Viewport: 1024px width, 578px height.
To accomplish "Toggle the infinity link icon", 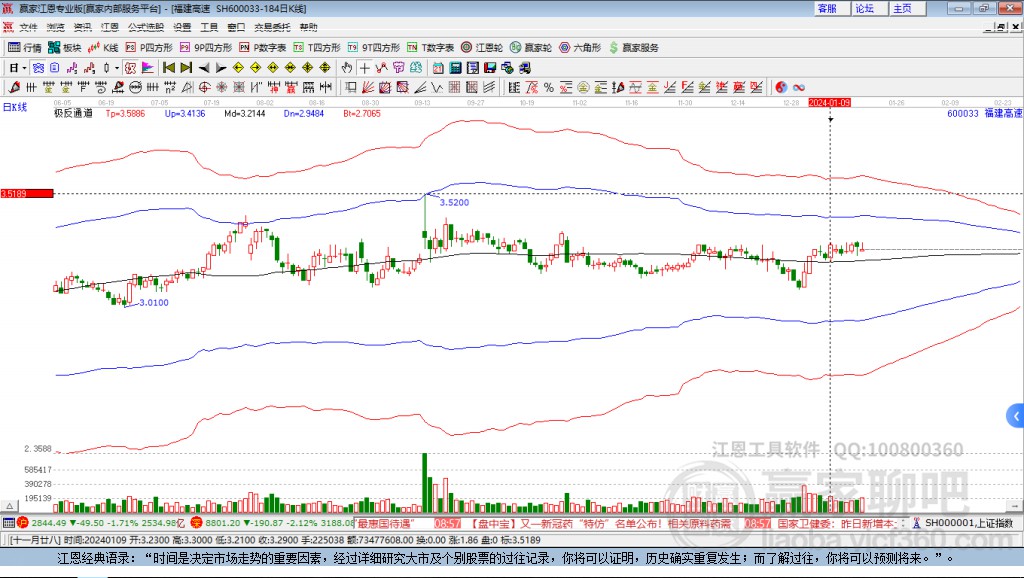I will pyautogui.click(x=799, y=88).
